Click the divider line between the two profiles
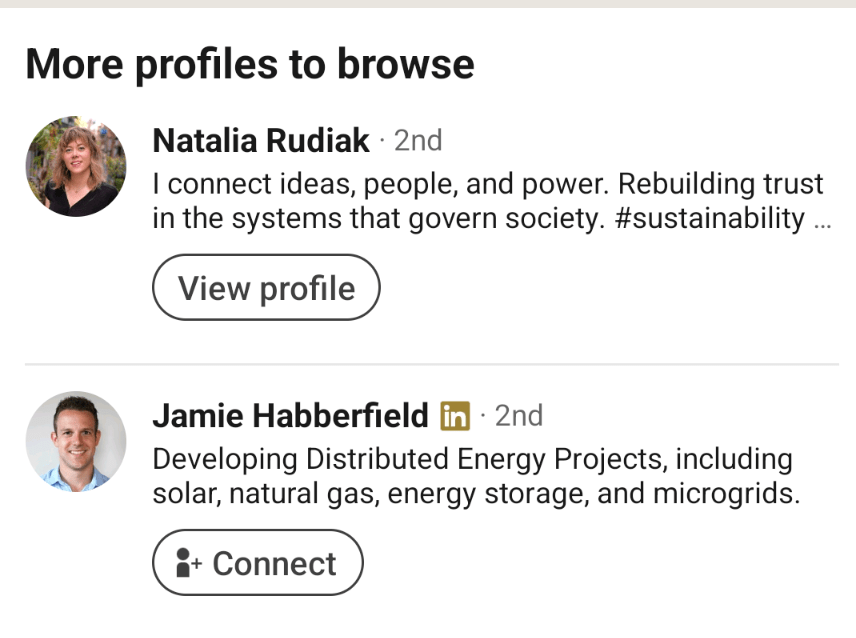The image size is (856, 638). point(431,364)
